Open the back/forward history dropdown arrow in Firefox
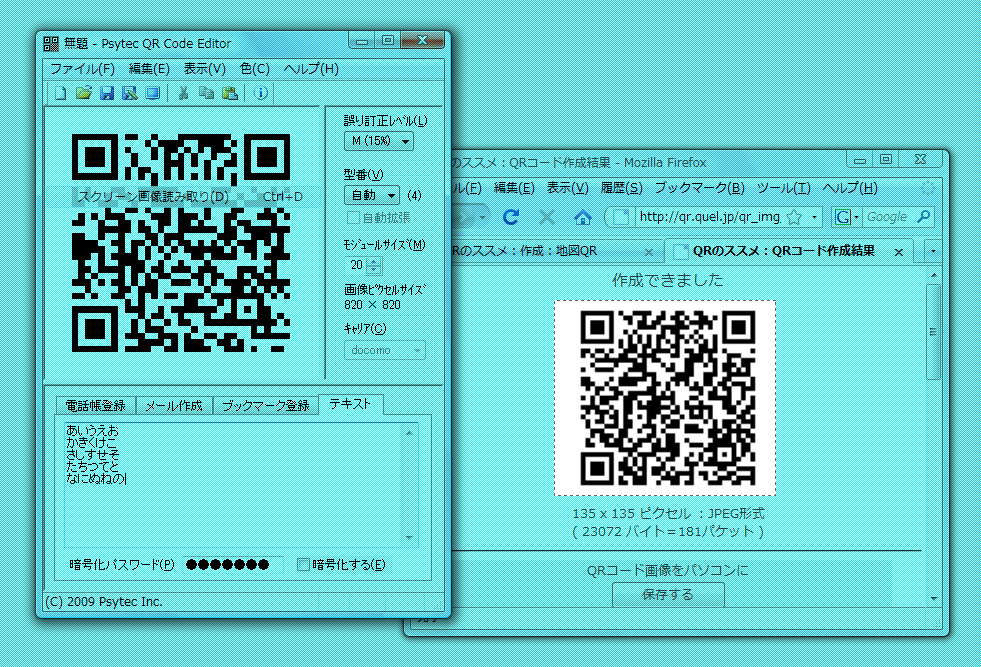This screenshot has height=667, width=981. click(482, 218)
